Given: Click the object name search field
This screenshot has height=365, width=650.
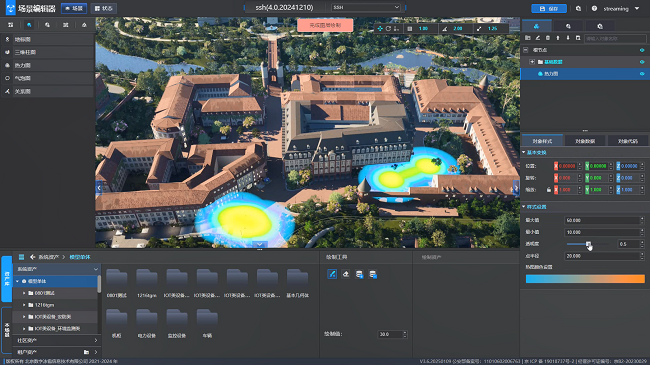Looking at the screenshot, I should [615, 39].
